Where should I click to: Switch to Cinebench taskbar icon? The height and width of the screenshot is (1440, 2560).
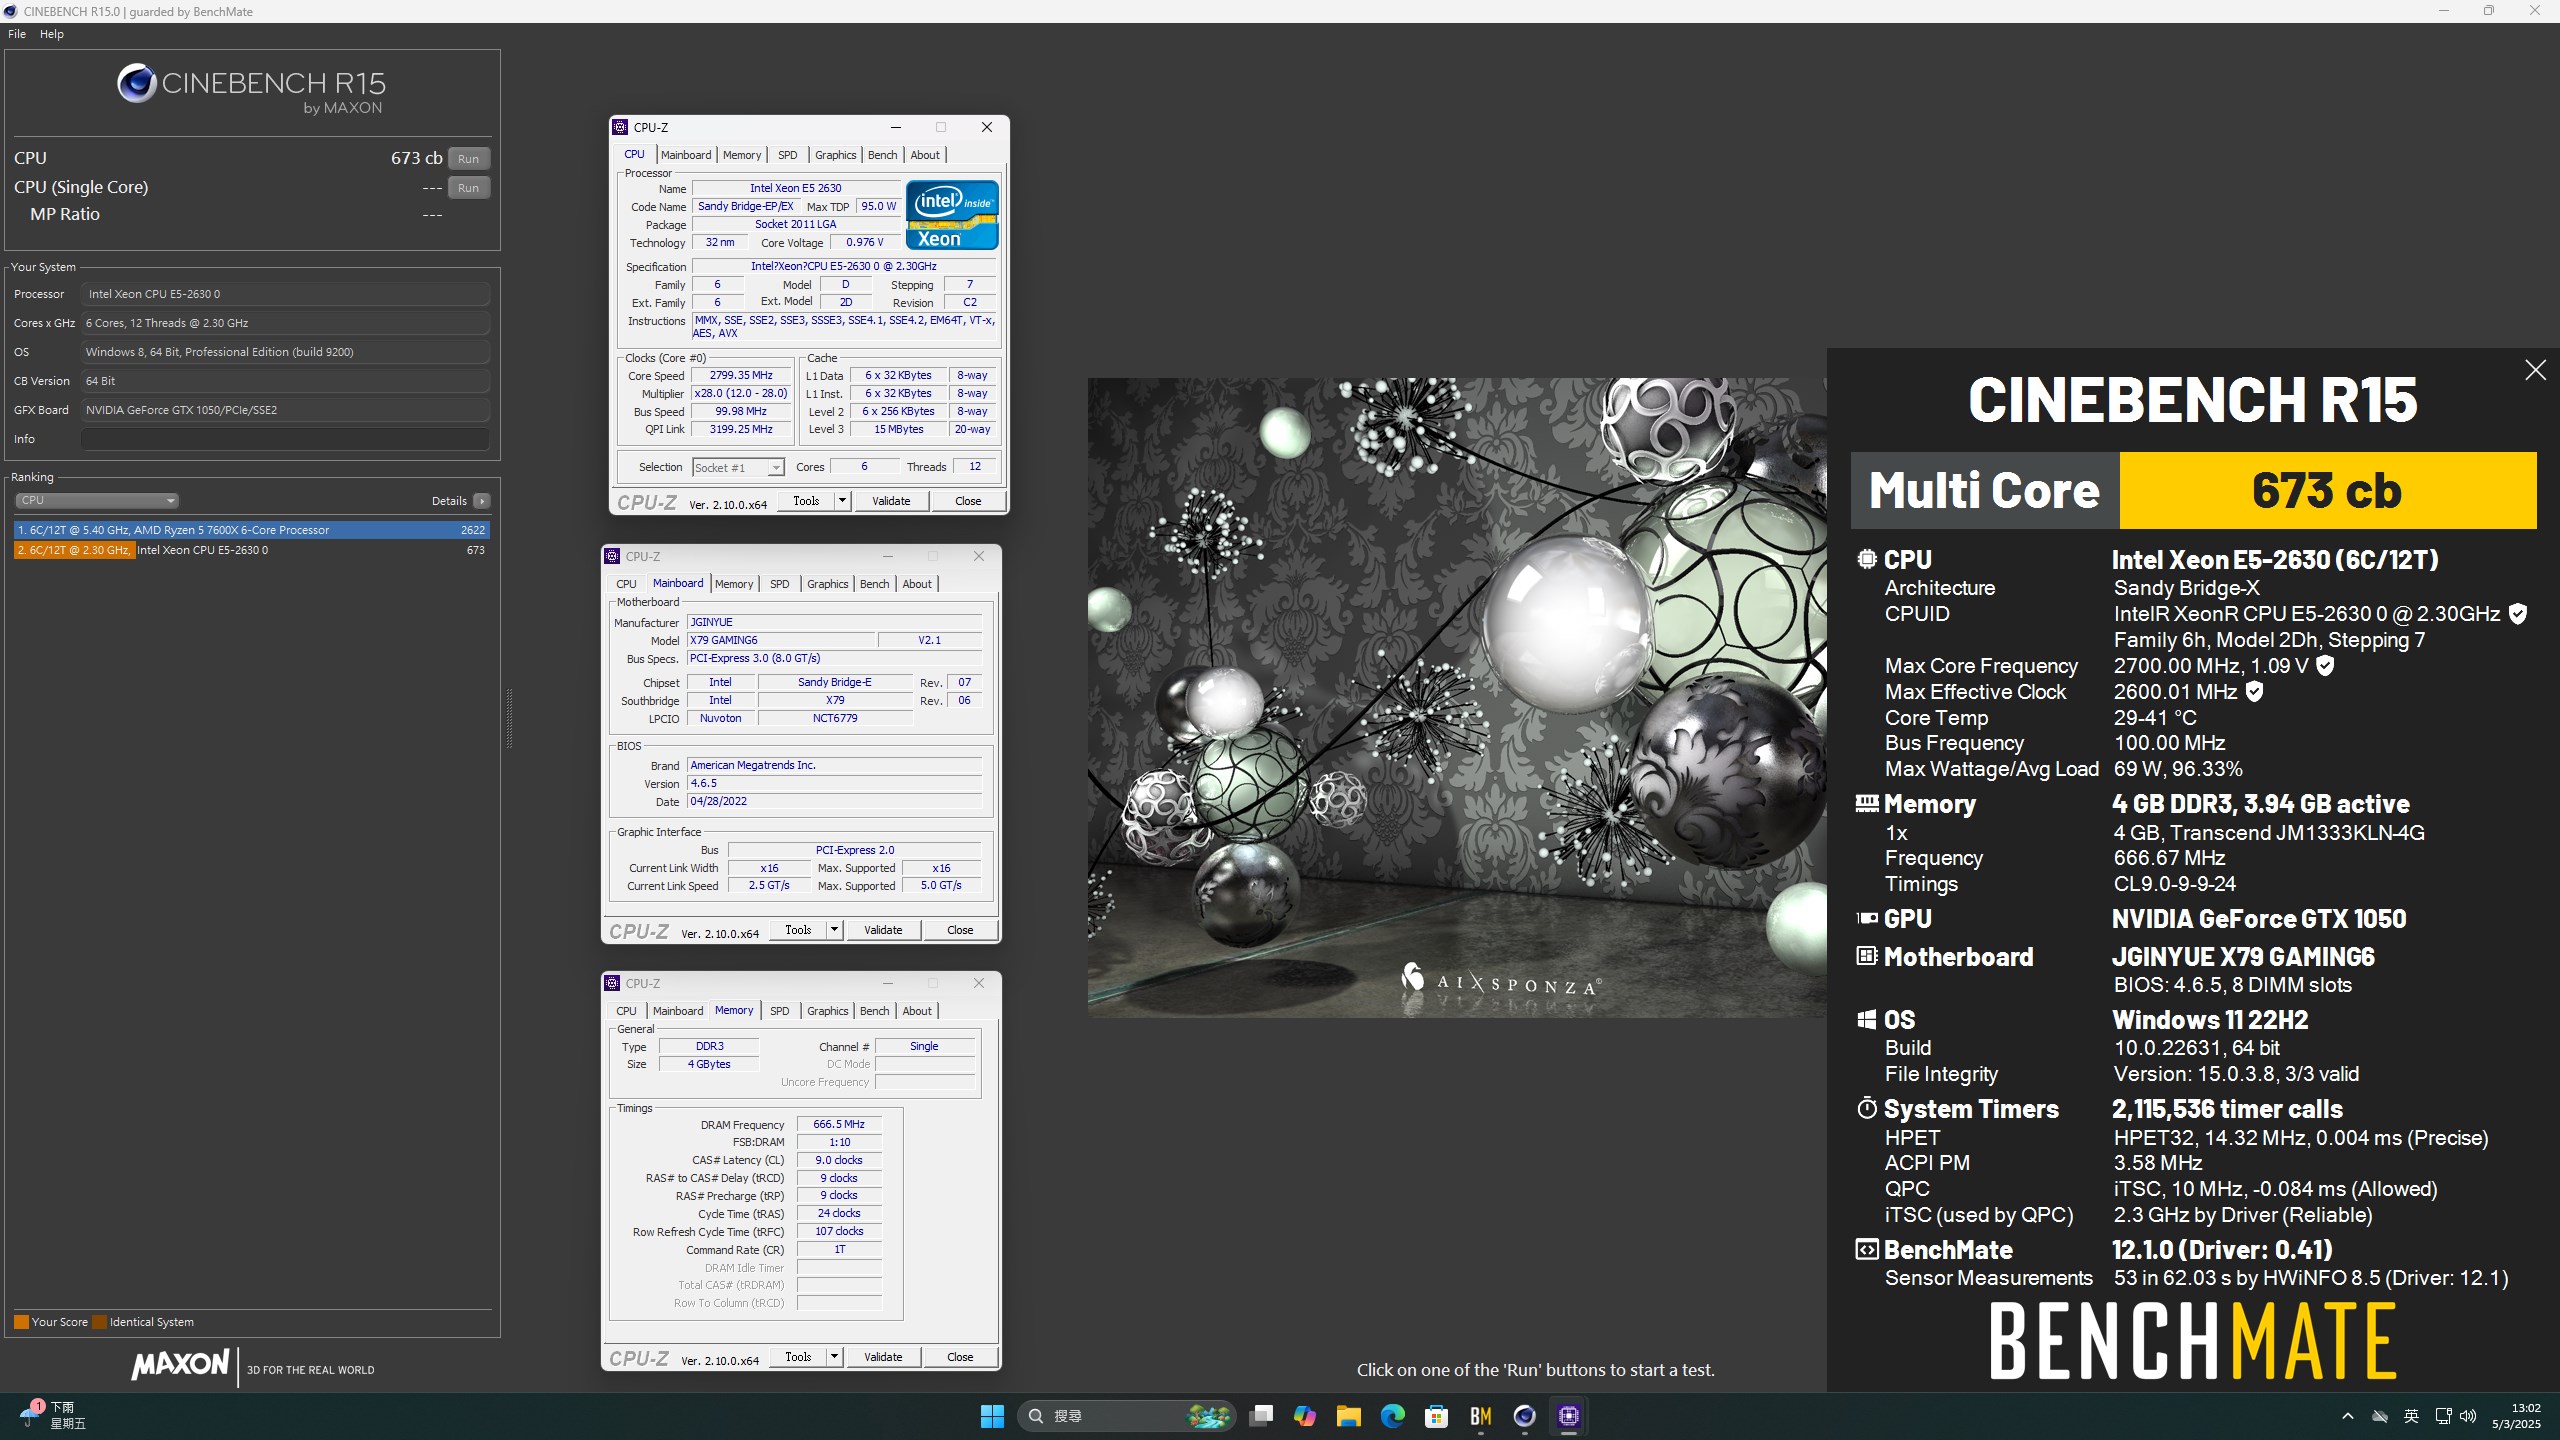click(x=1525, y=1416)
